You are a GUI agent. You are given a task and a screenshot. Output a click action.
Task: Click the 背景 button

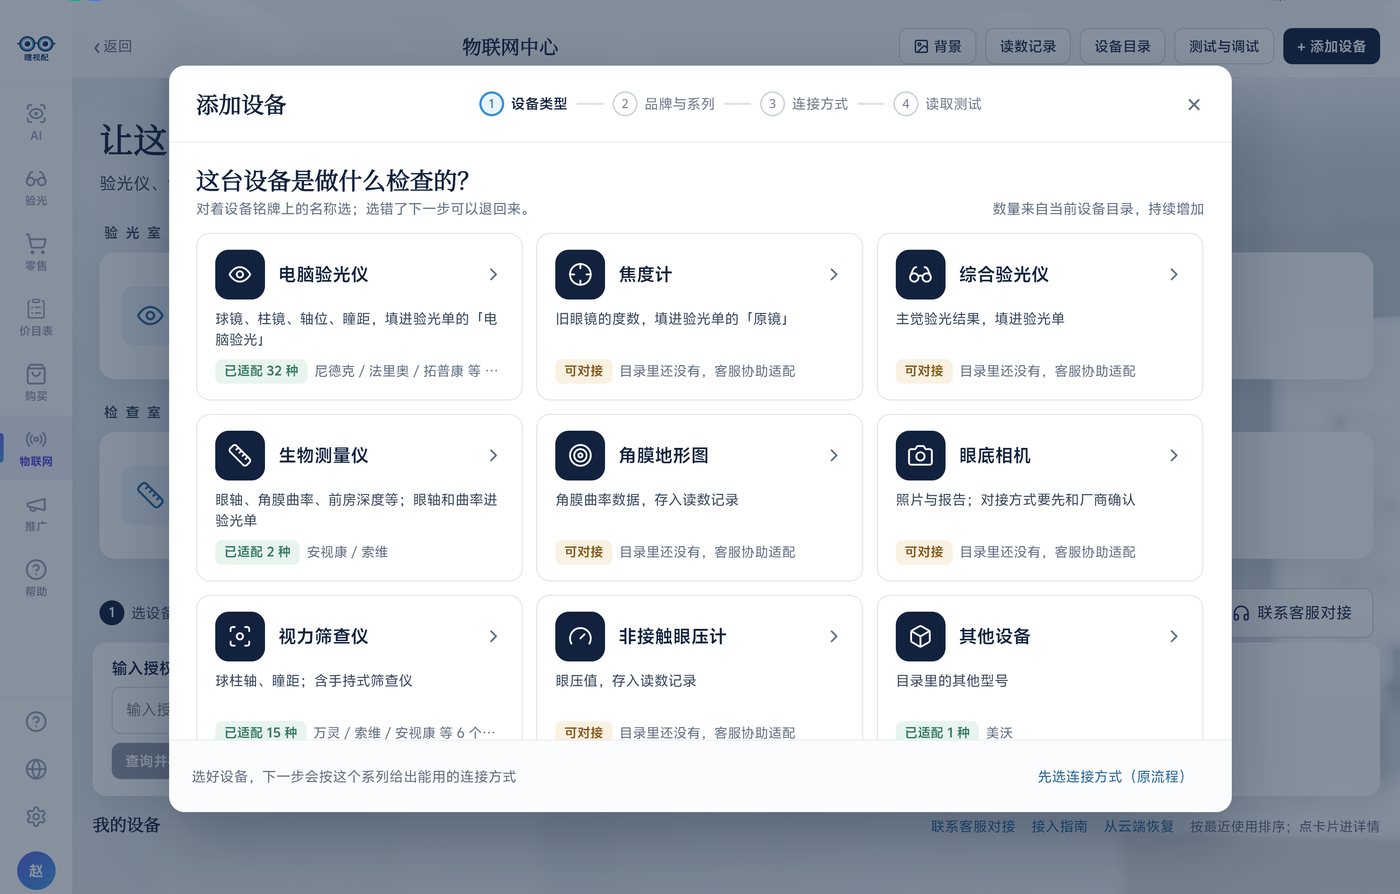pos(938,46)
